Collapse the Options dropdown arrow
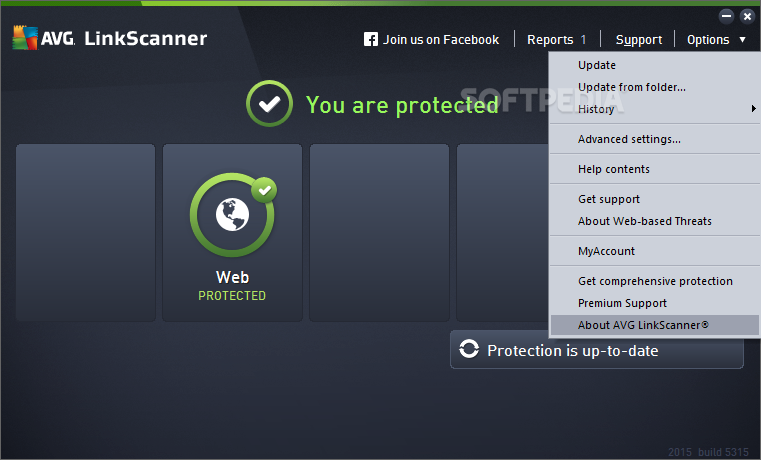The image size is (761, 460). click(743, 39)
